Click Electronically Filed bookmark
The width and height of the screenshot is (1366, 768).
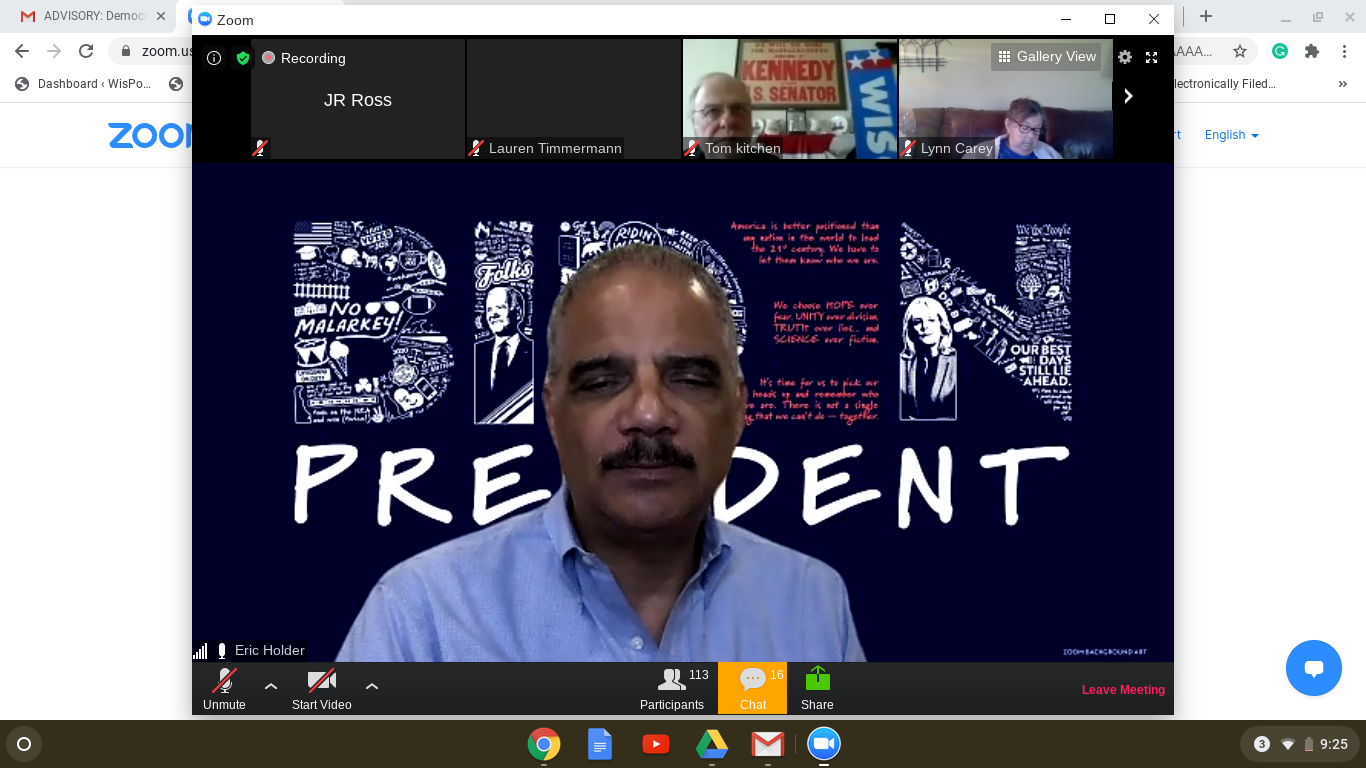pos(1224,84)
